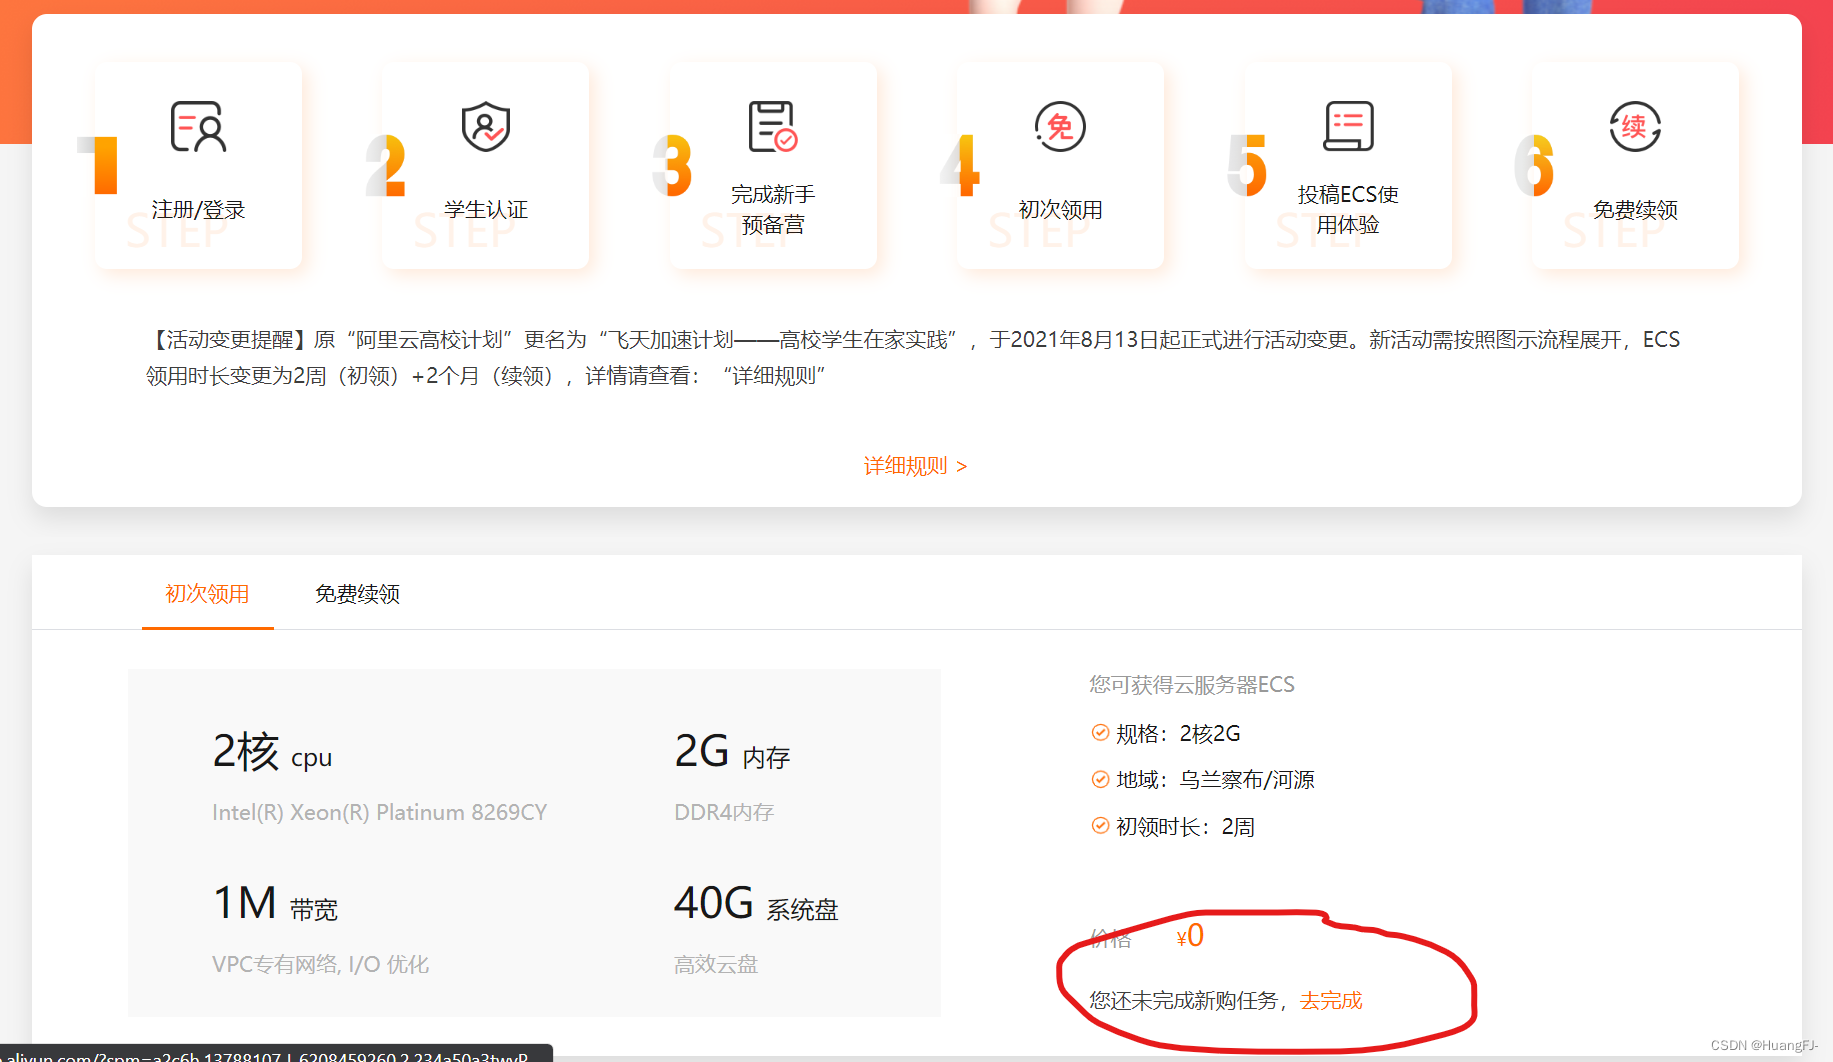This screenshot has width=1833, height=1062.
Task: Click the Intel(R) Xeon(R) Platinum 8269CY text
Action: [x=379, y=812]
